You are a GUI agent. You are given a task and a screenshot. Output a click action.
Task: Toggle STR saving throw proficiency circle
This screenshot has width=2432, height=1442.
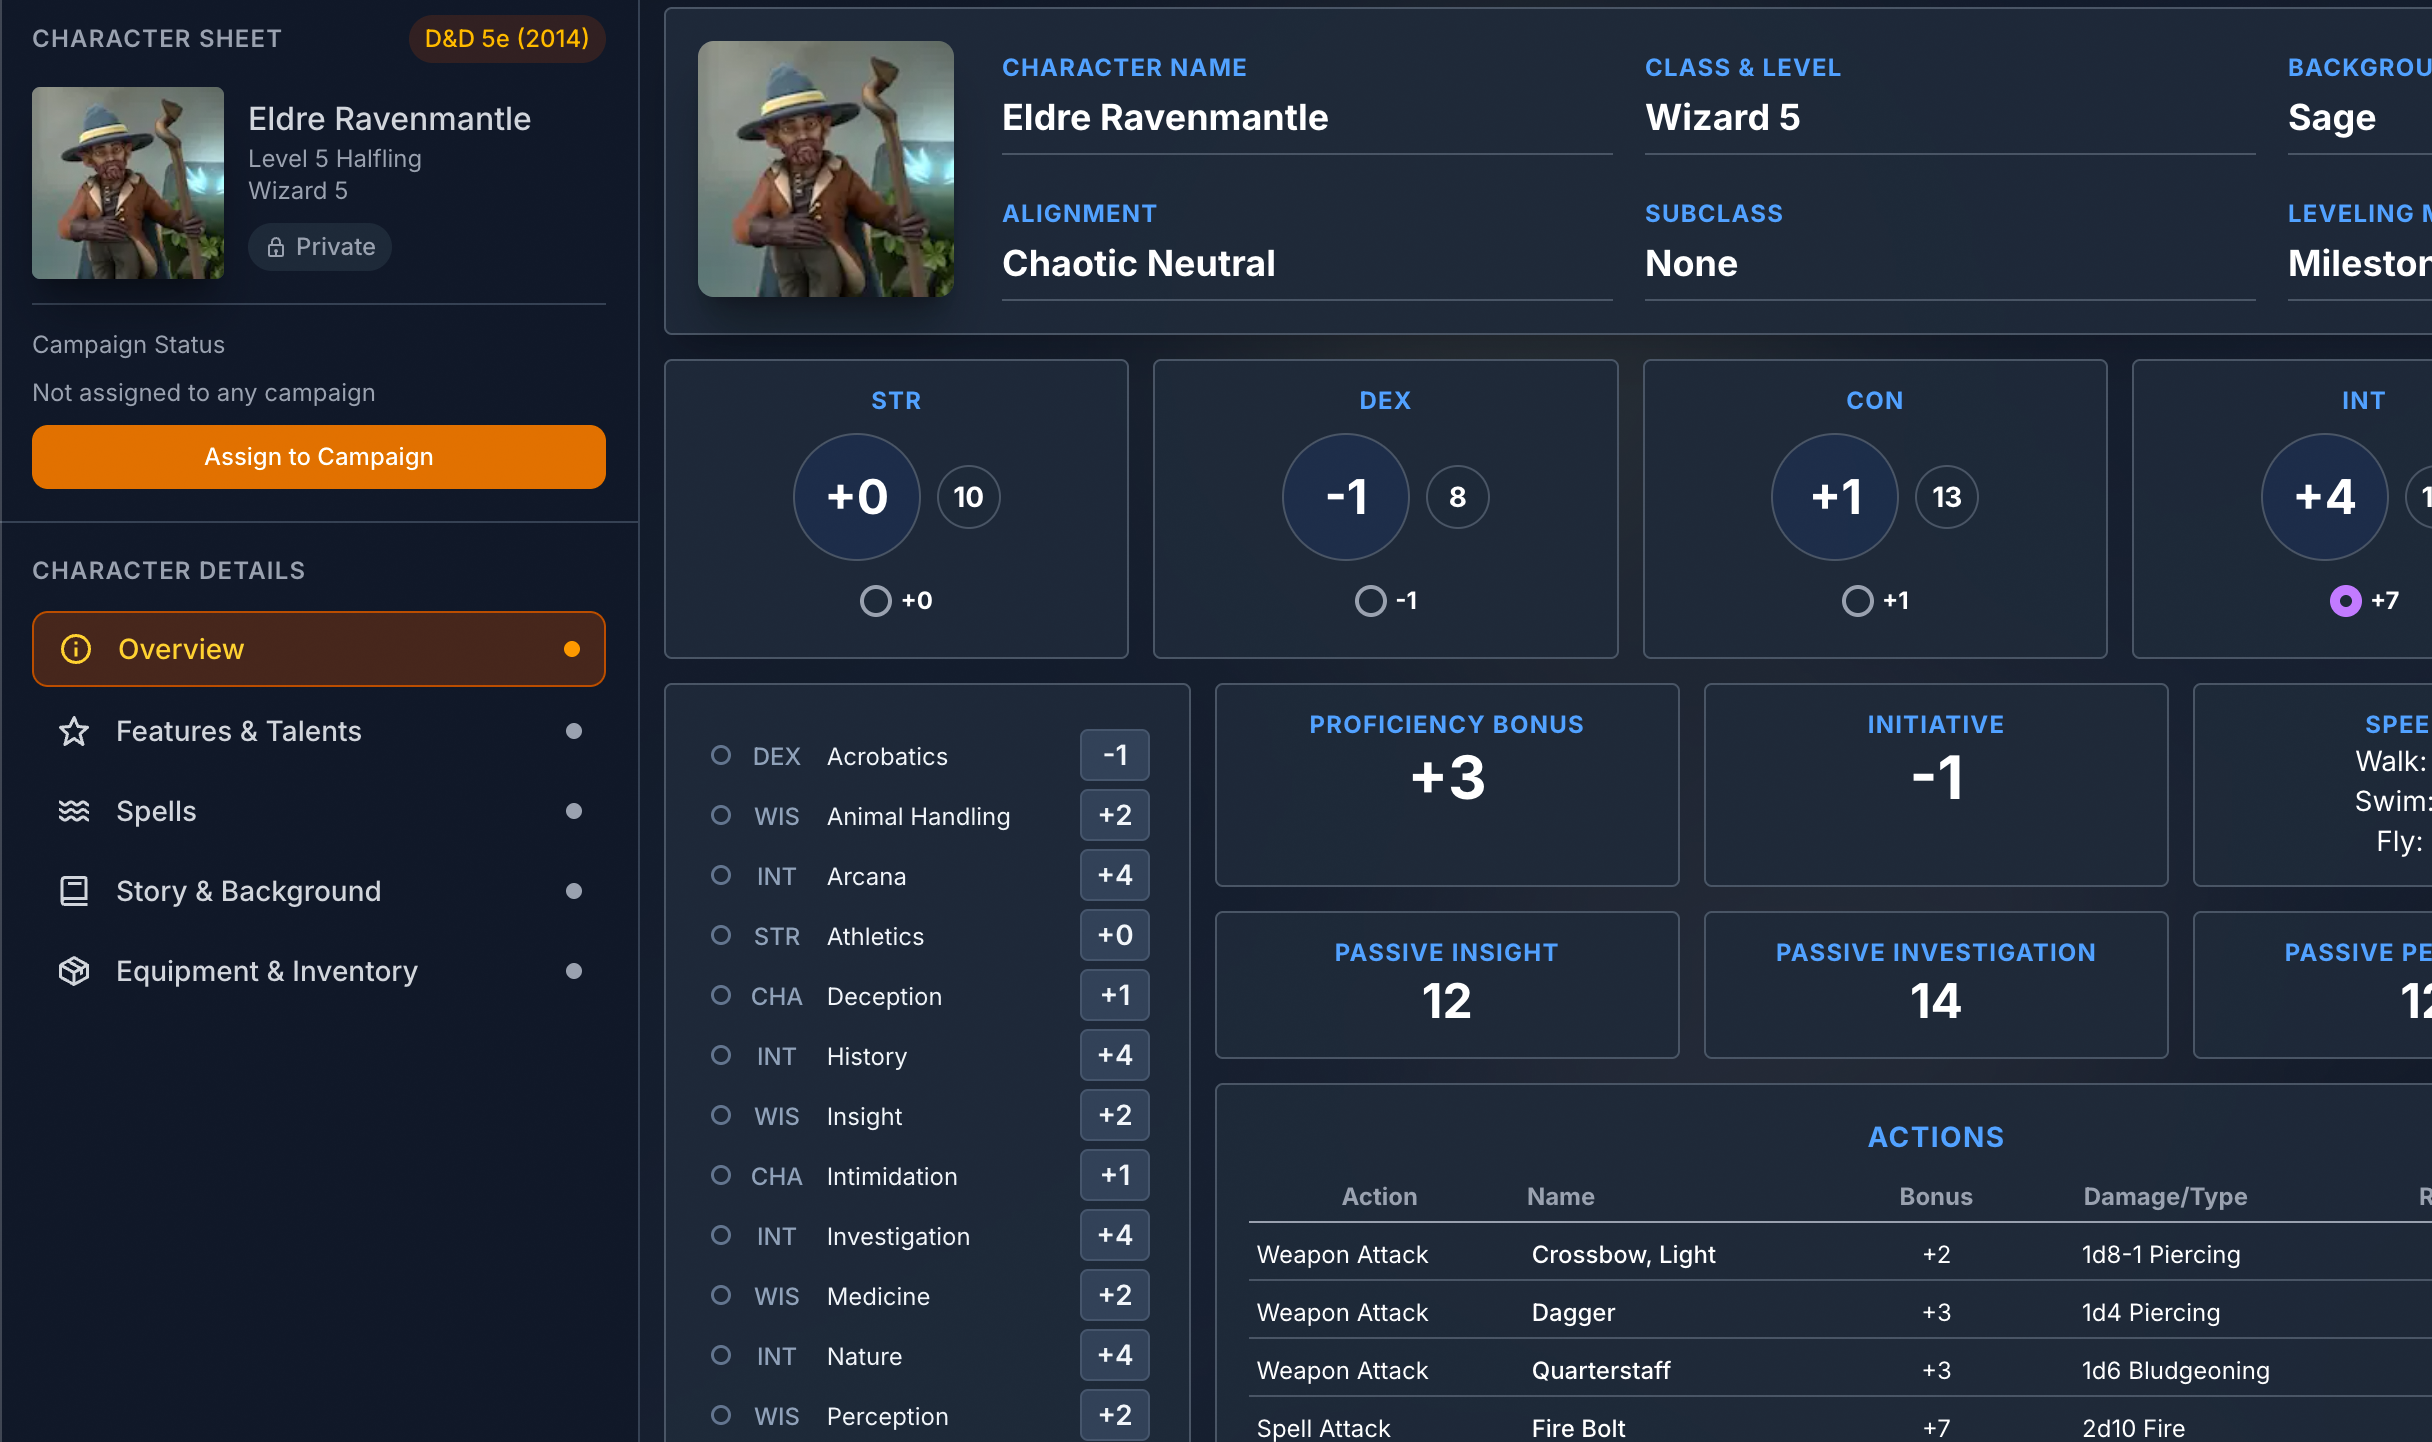pos(875,601)
